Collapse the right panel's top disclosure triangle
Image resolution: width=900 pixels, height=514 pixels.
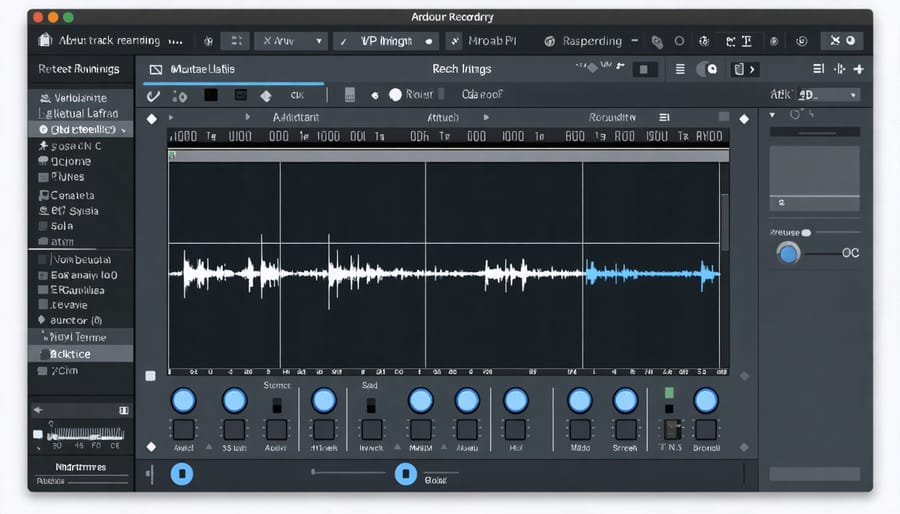pyautogui.click(x=773, y=115)
